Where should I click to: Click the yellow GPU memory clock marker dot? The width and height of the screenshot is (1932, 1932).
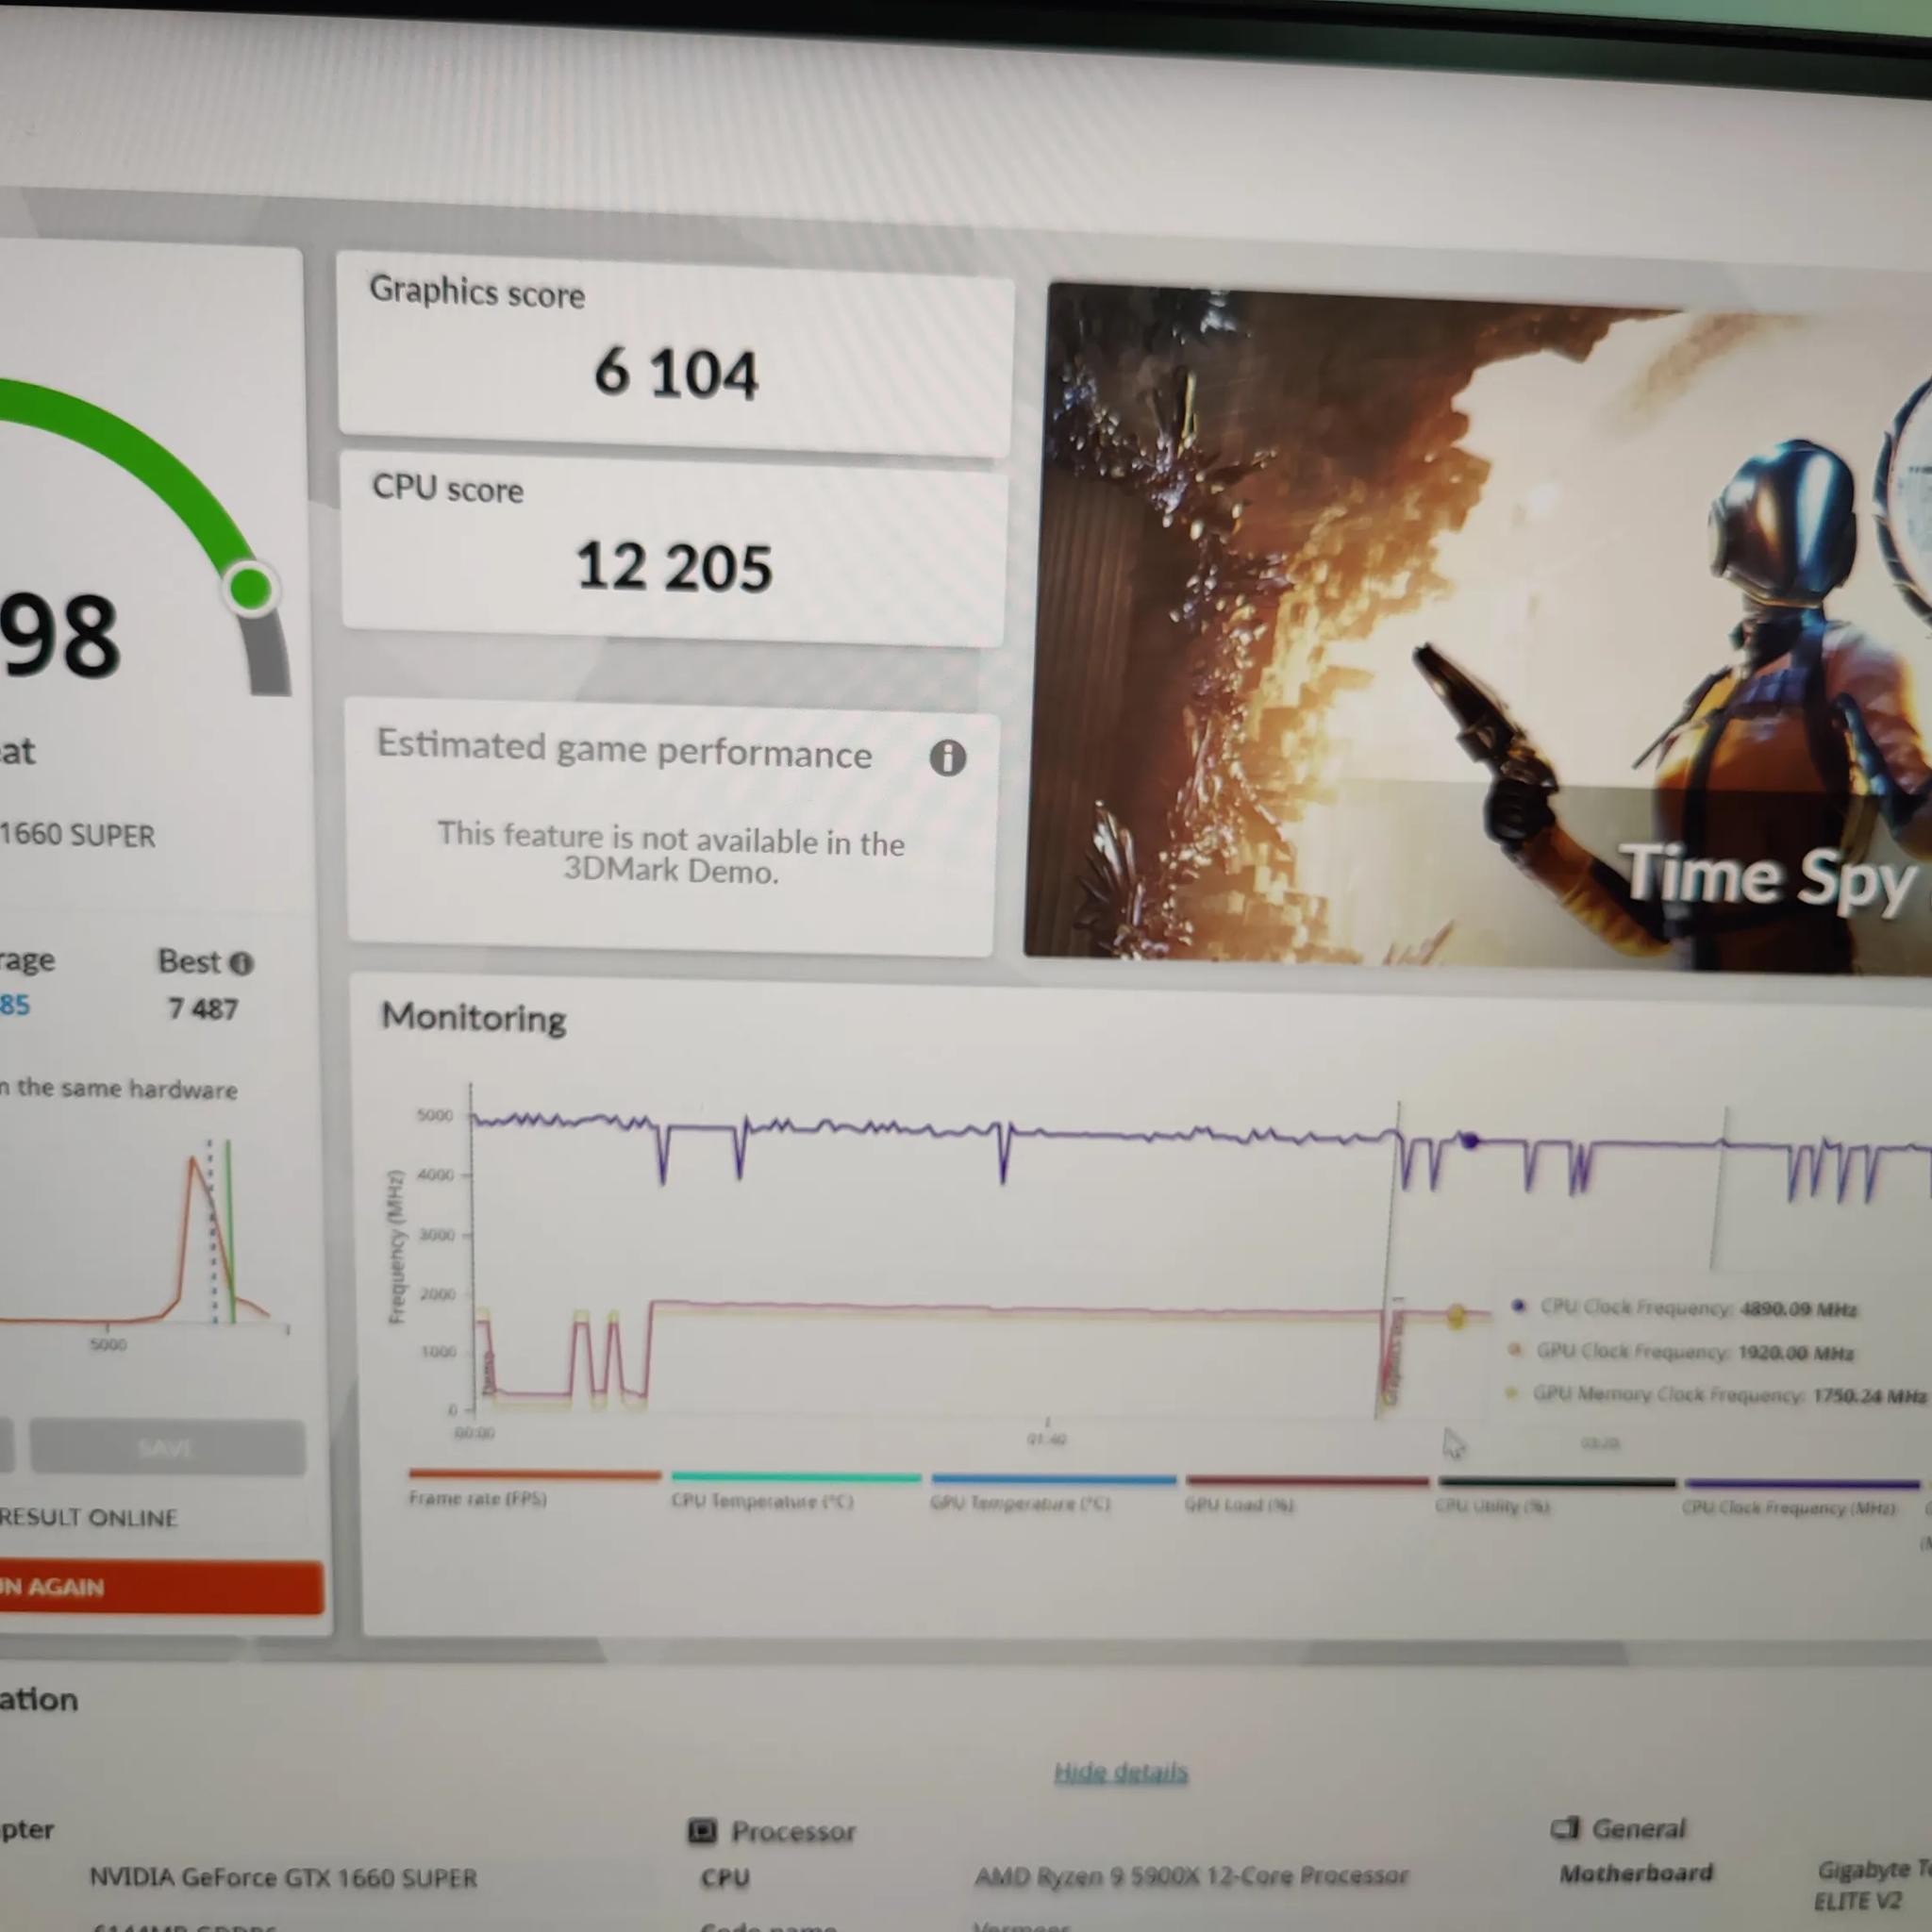[x=1456, y=1316]
